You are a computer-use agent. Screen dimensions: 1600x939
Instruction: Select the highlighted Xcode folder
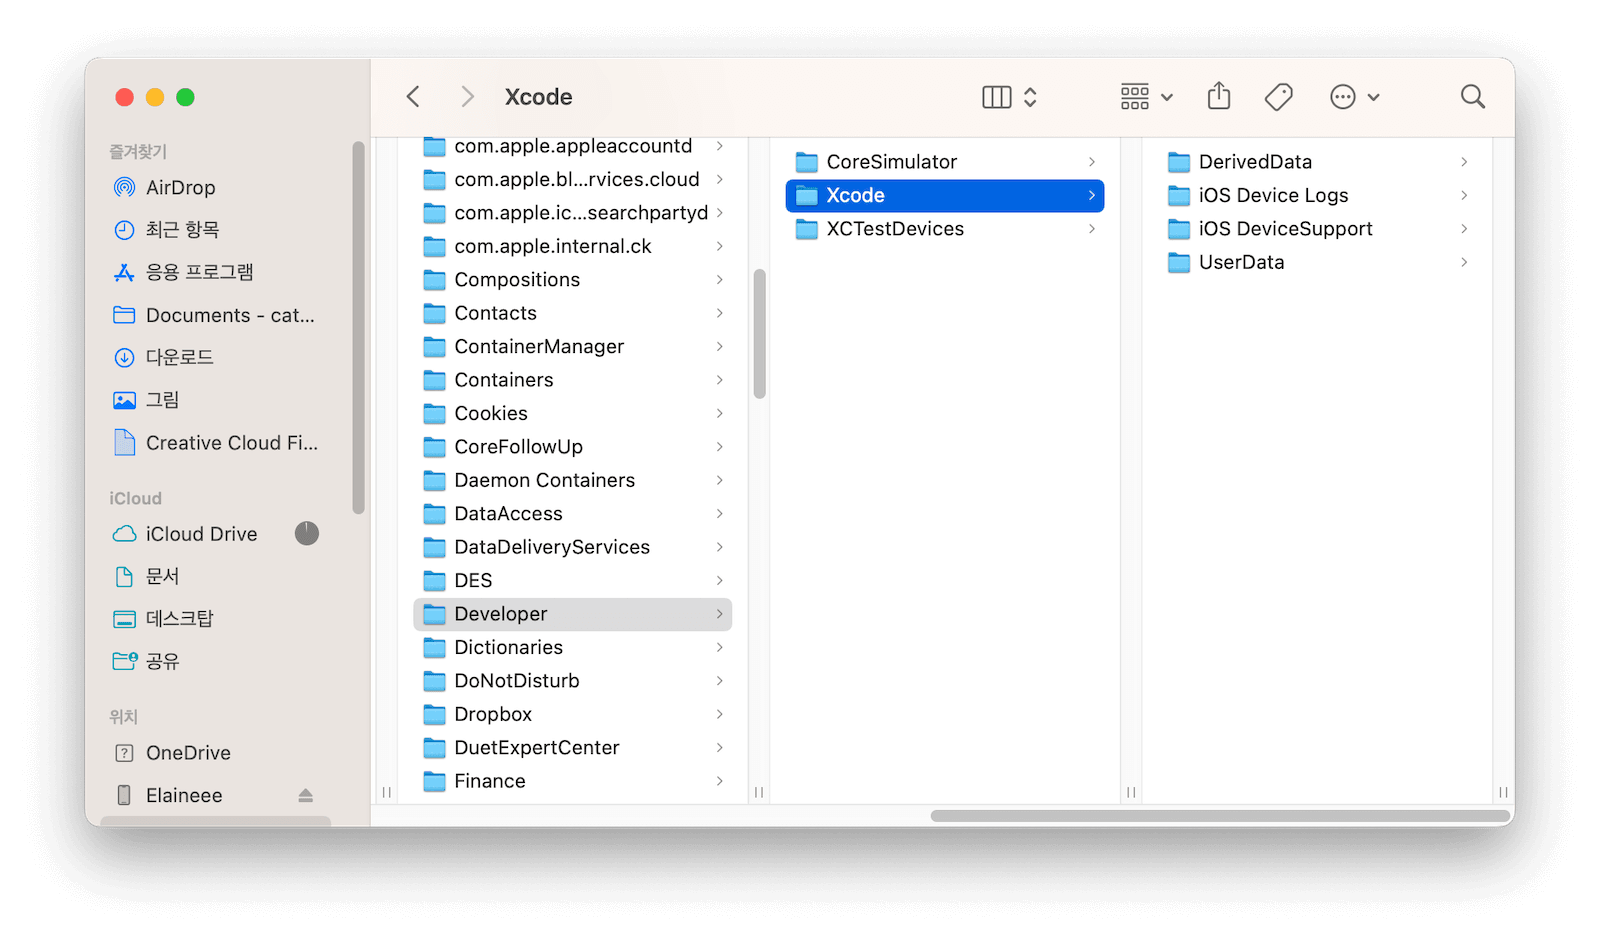pos(945,195)
